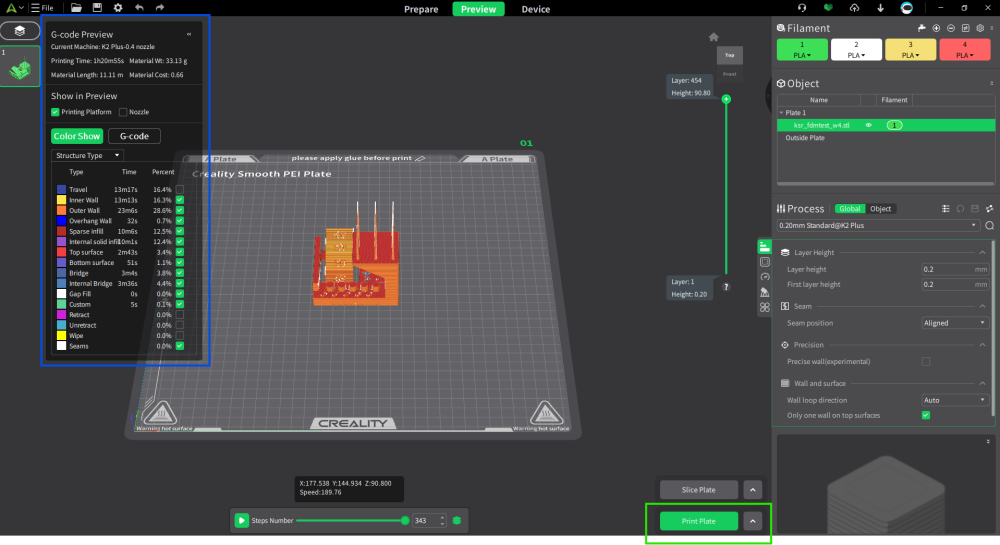The image size is (1000, 545).
Task: Click the Steps Number slider handle
Action: point(405,521)
